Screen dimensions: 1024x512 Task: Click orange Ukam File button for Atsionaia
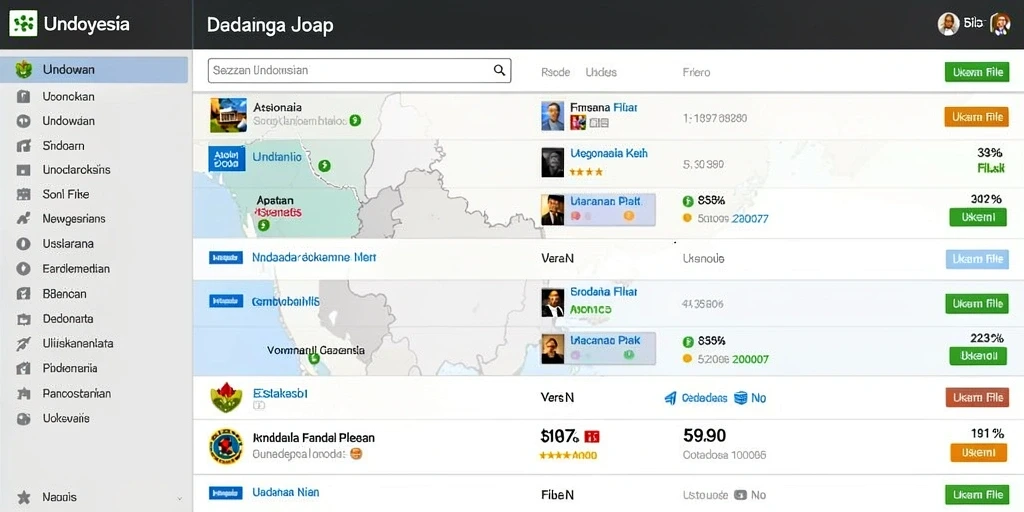click(977, 117)
